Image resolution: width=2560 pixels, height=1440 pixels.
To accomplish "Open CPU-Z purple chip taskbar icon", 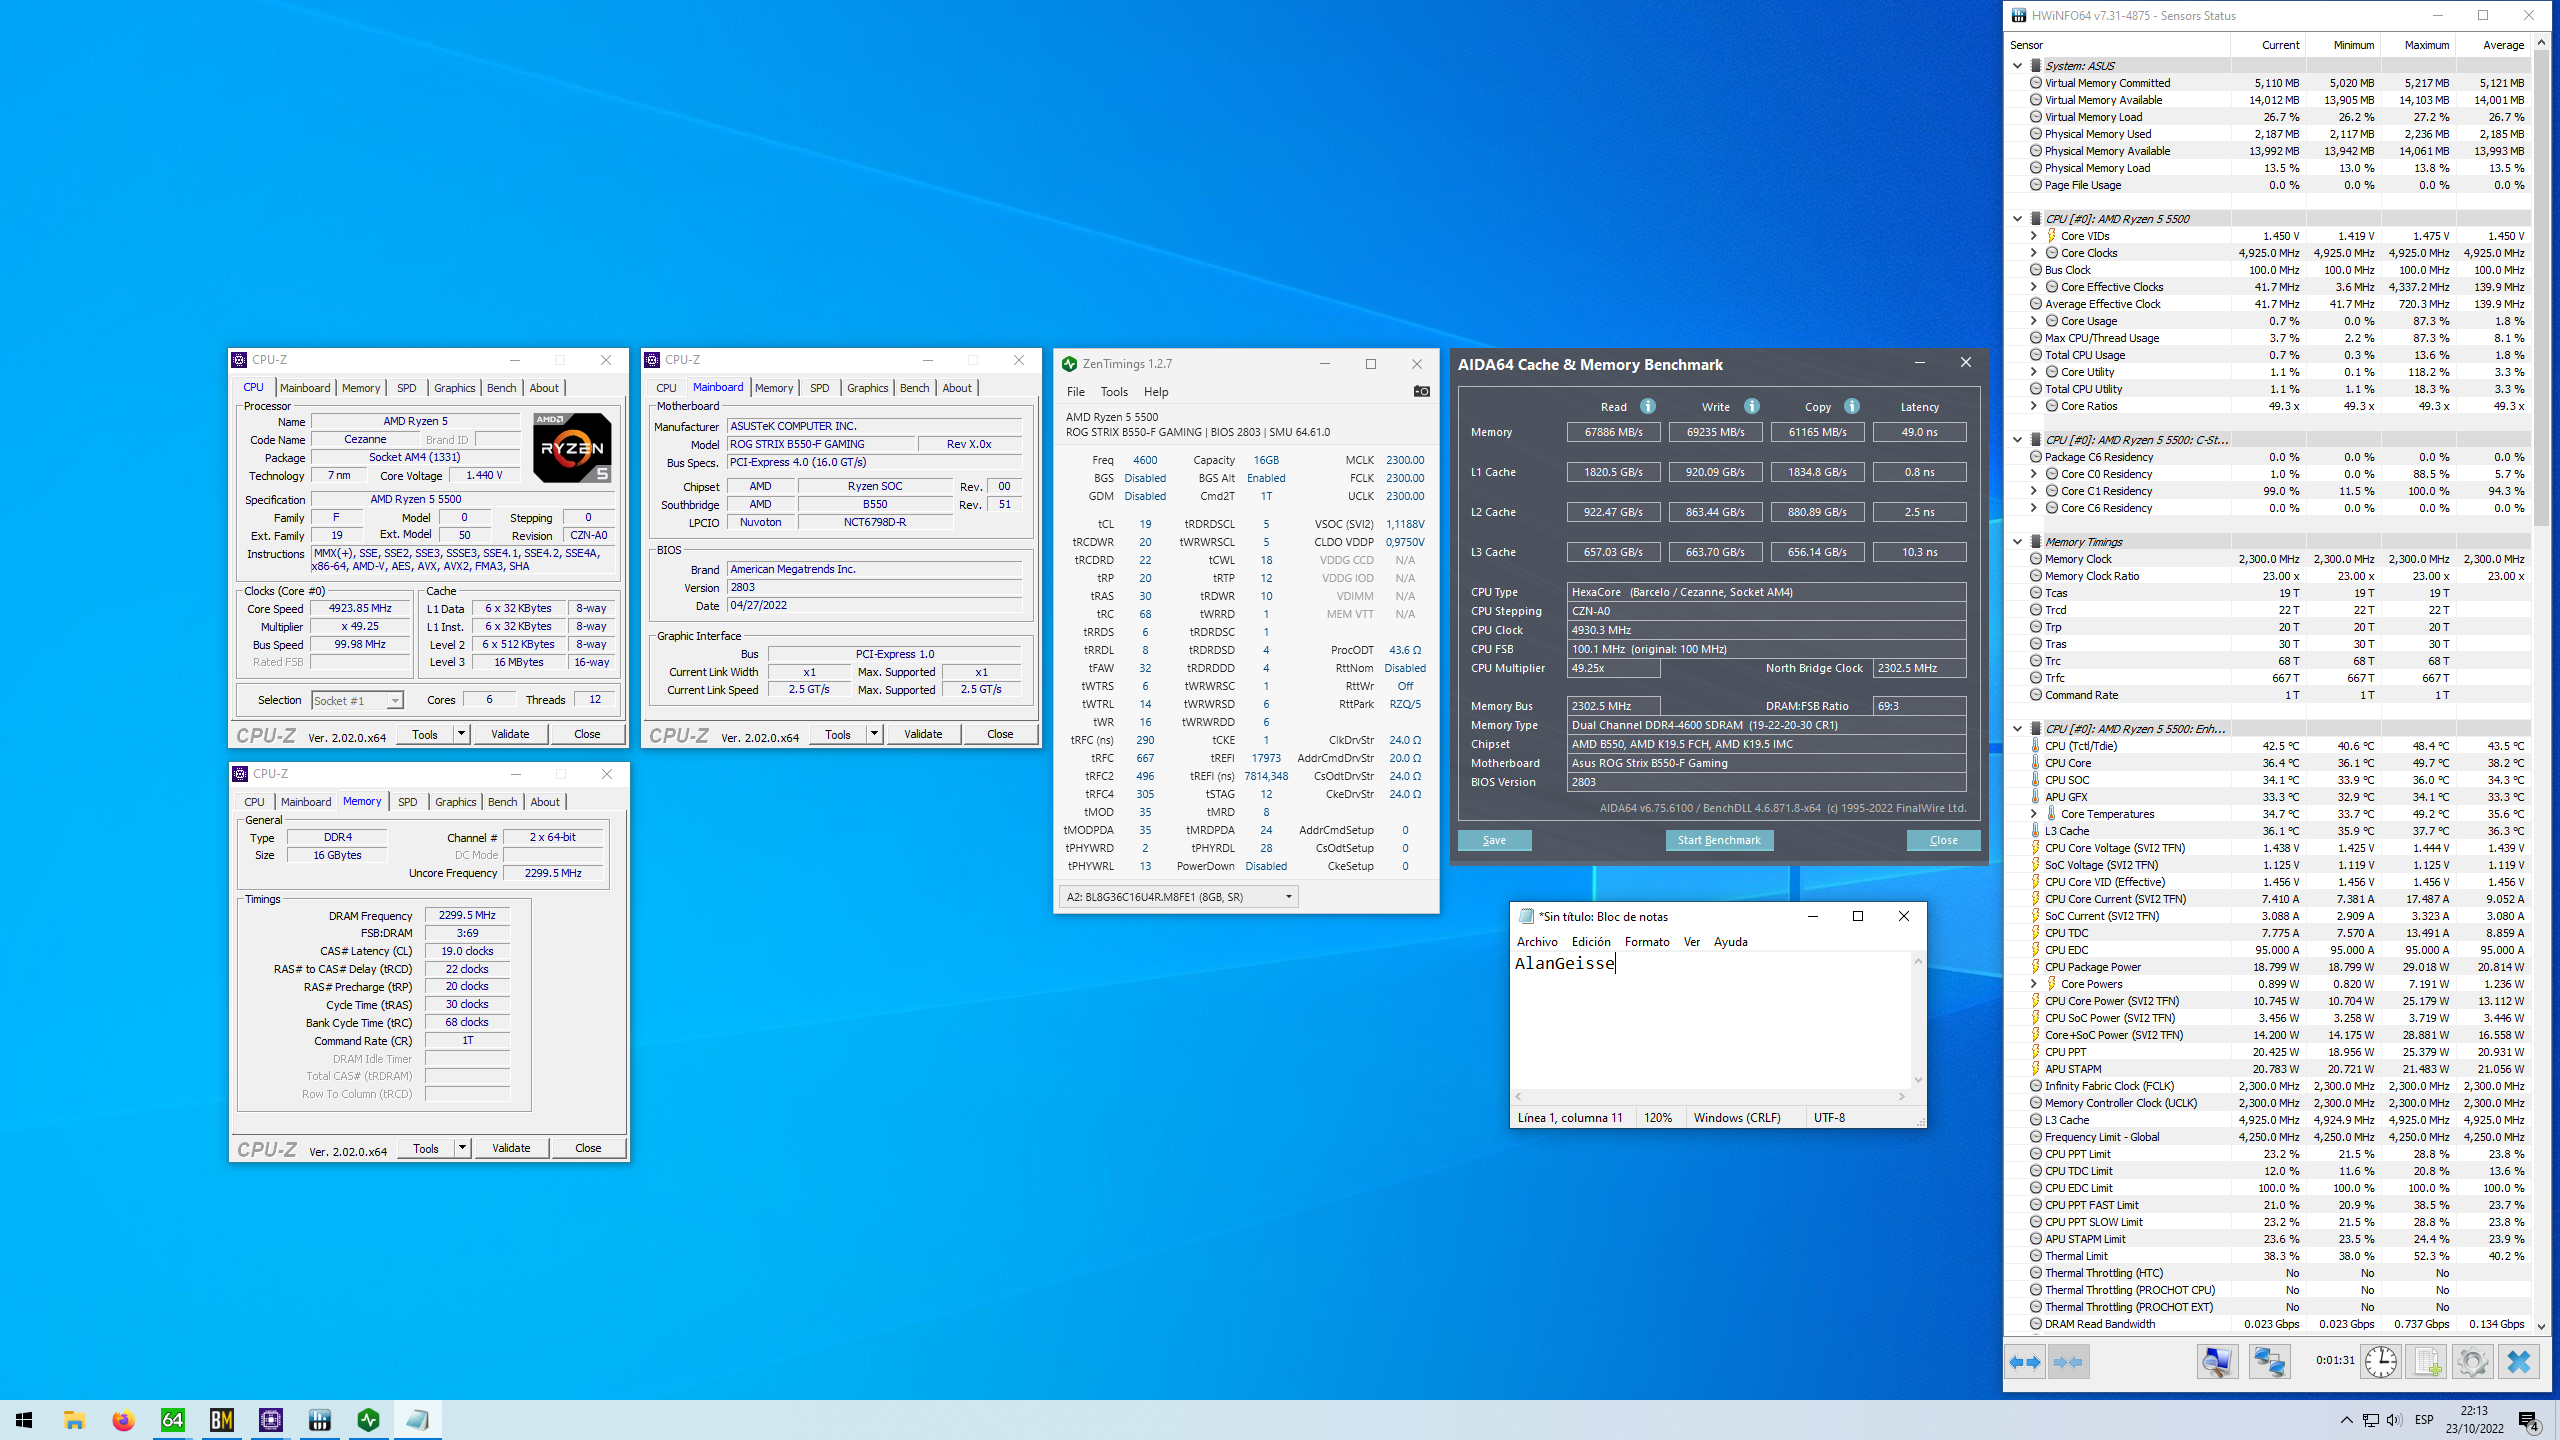I will [x=271, y=1420].
